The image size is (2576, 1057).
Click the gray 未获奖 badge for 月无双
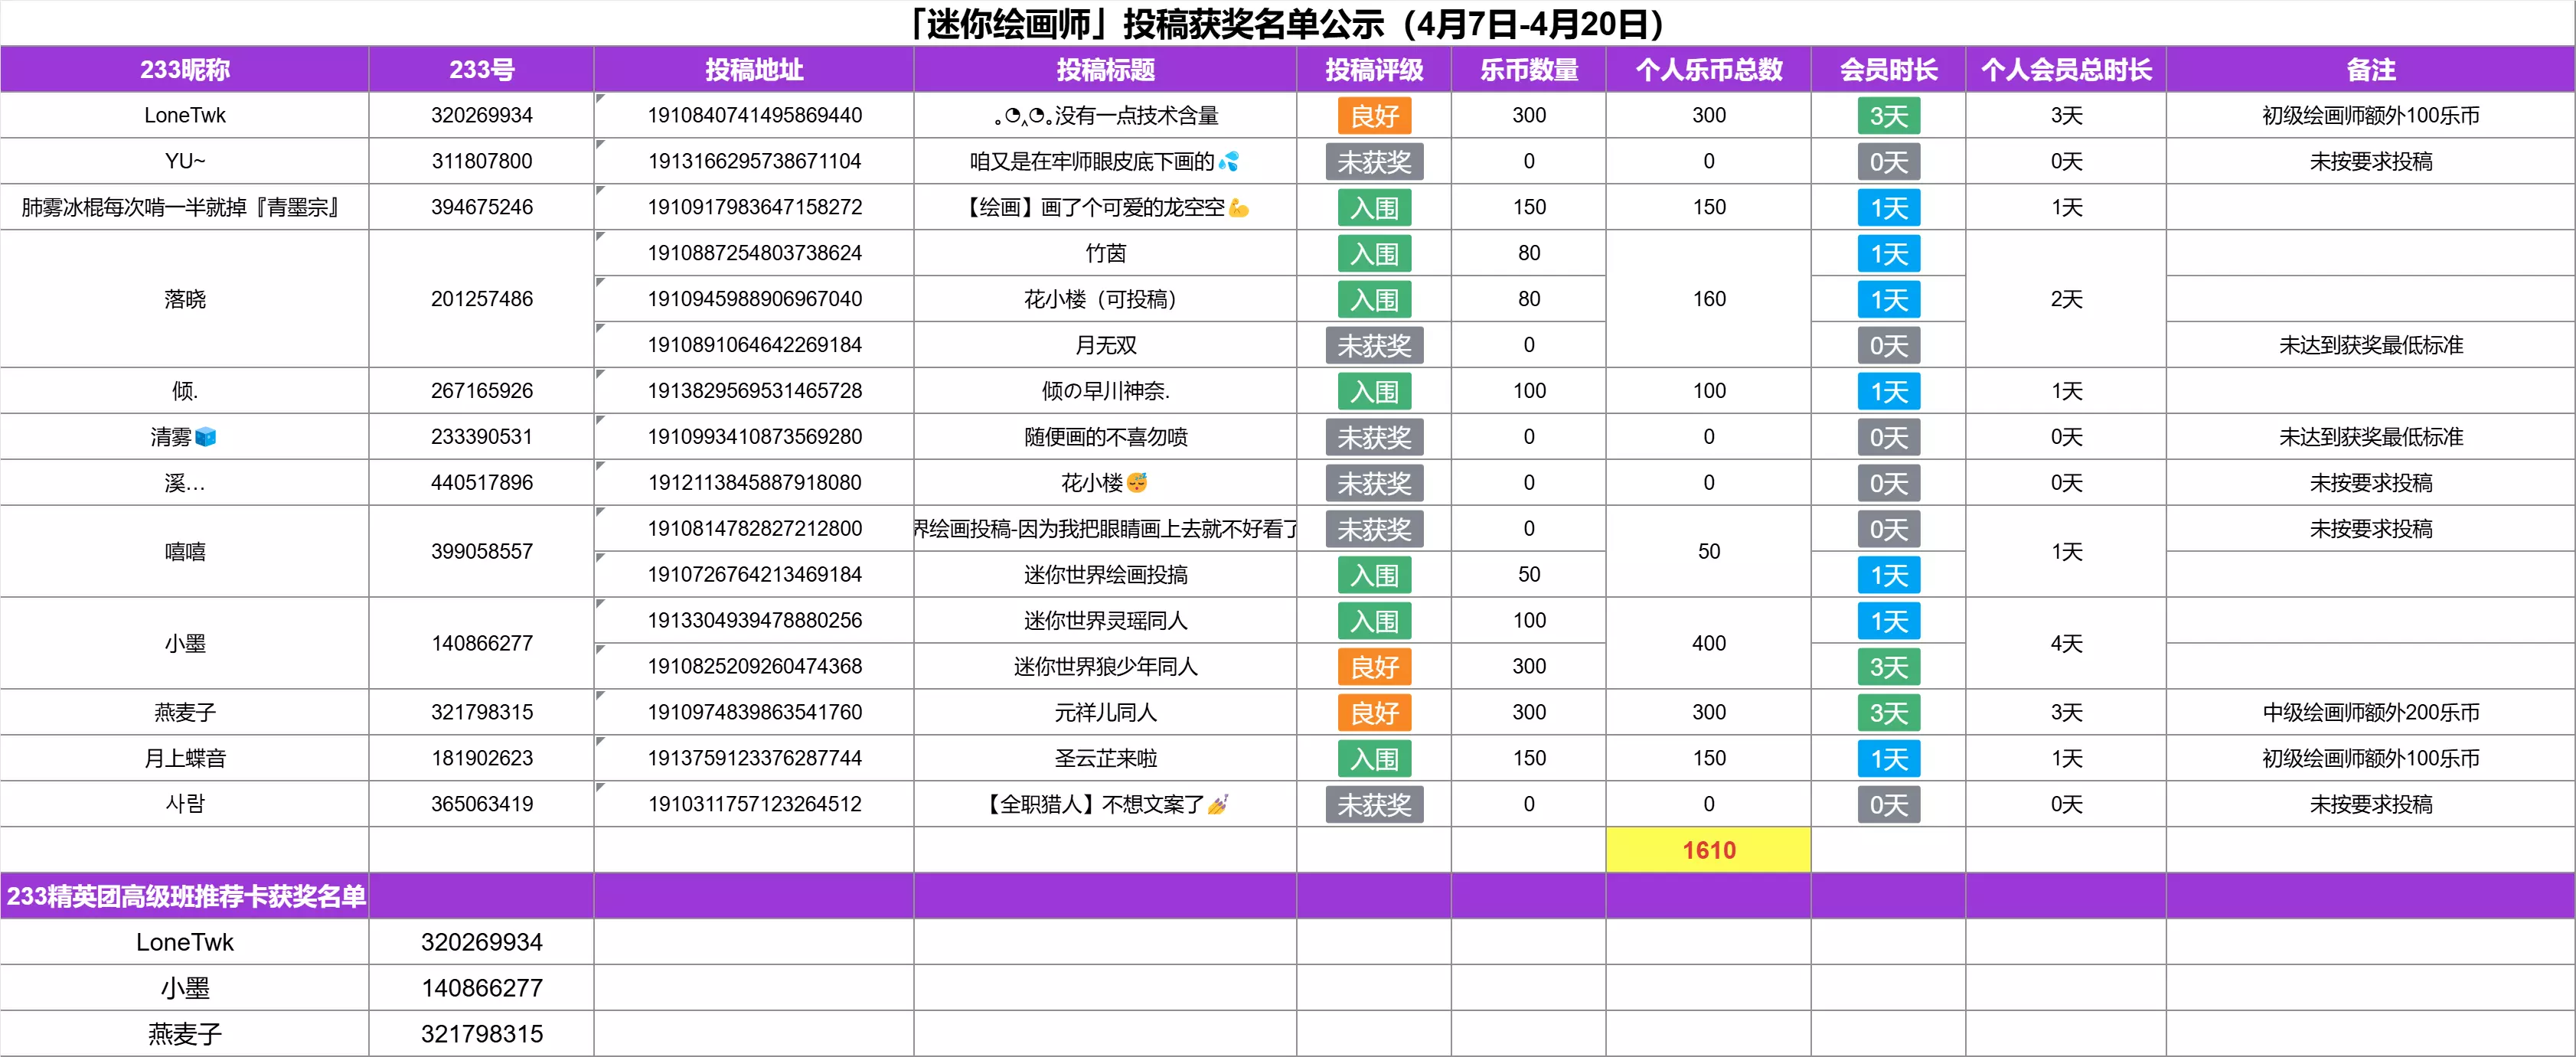(1374, 346)
